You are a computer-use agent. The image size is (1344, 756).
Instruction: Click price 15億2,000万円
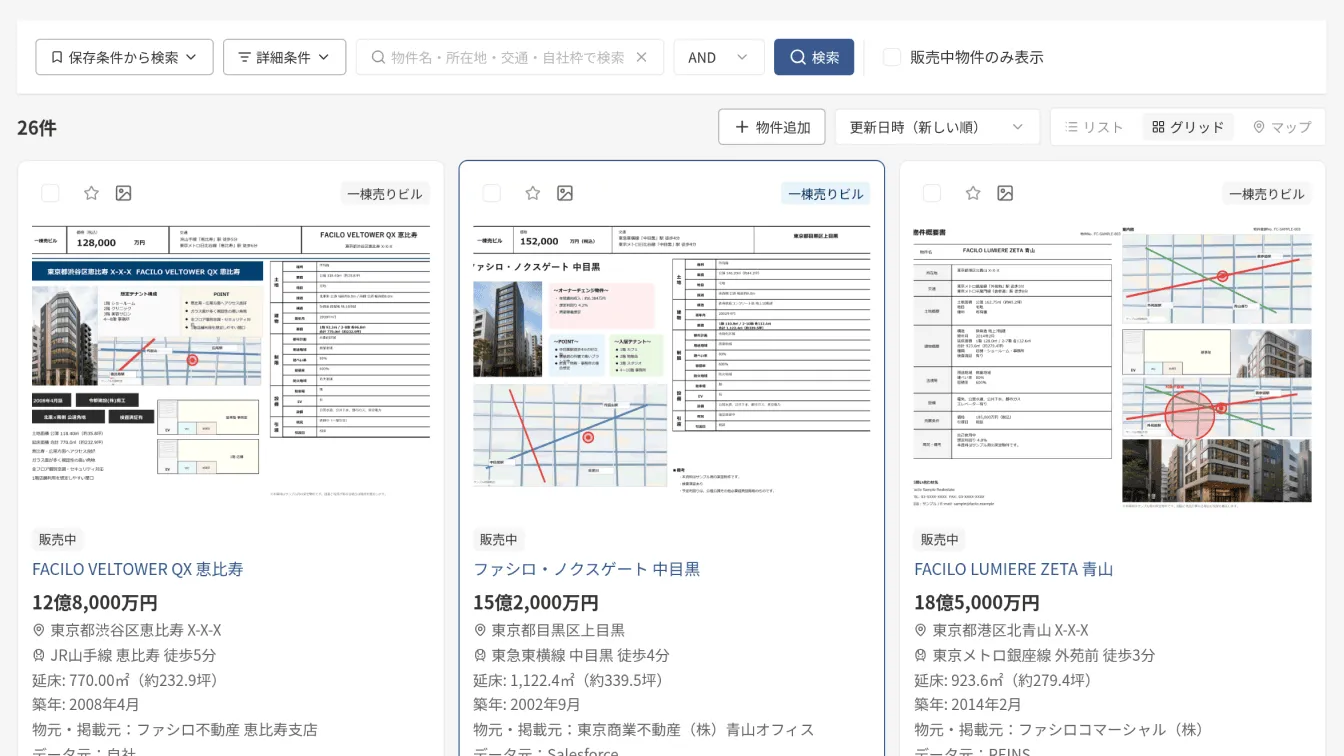click(536, 603)
